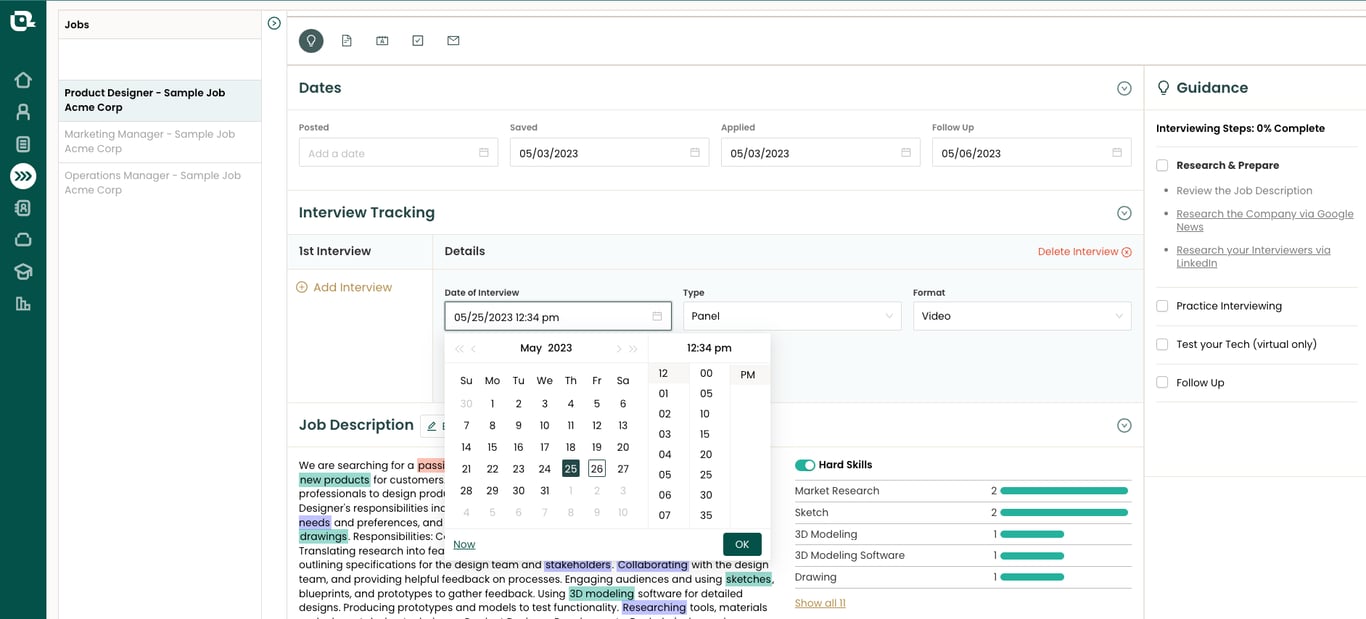Click the pencil edit icon beside Job Description

coord(432,426)
